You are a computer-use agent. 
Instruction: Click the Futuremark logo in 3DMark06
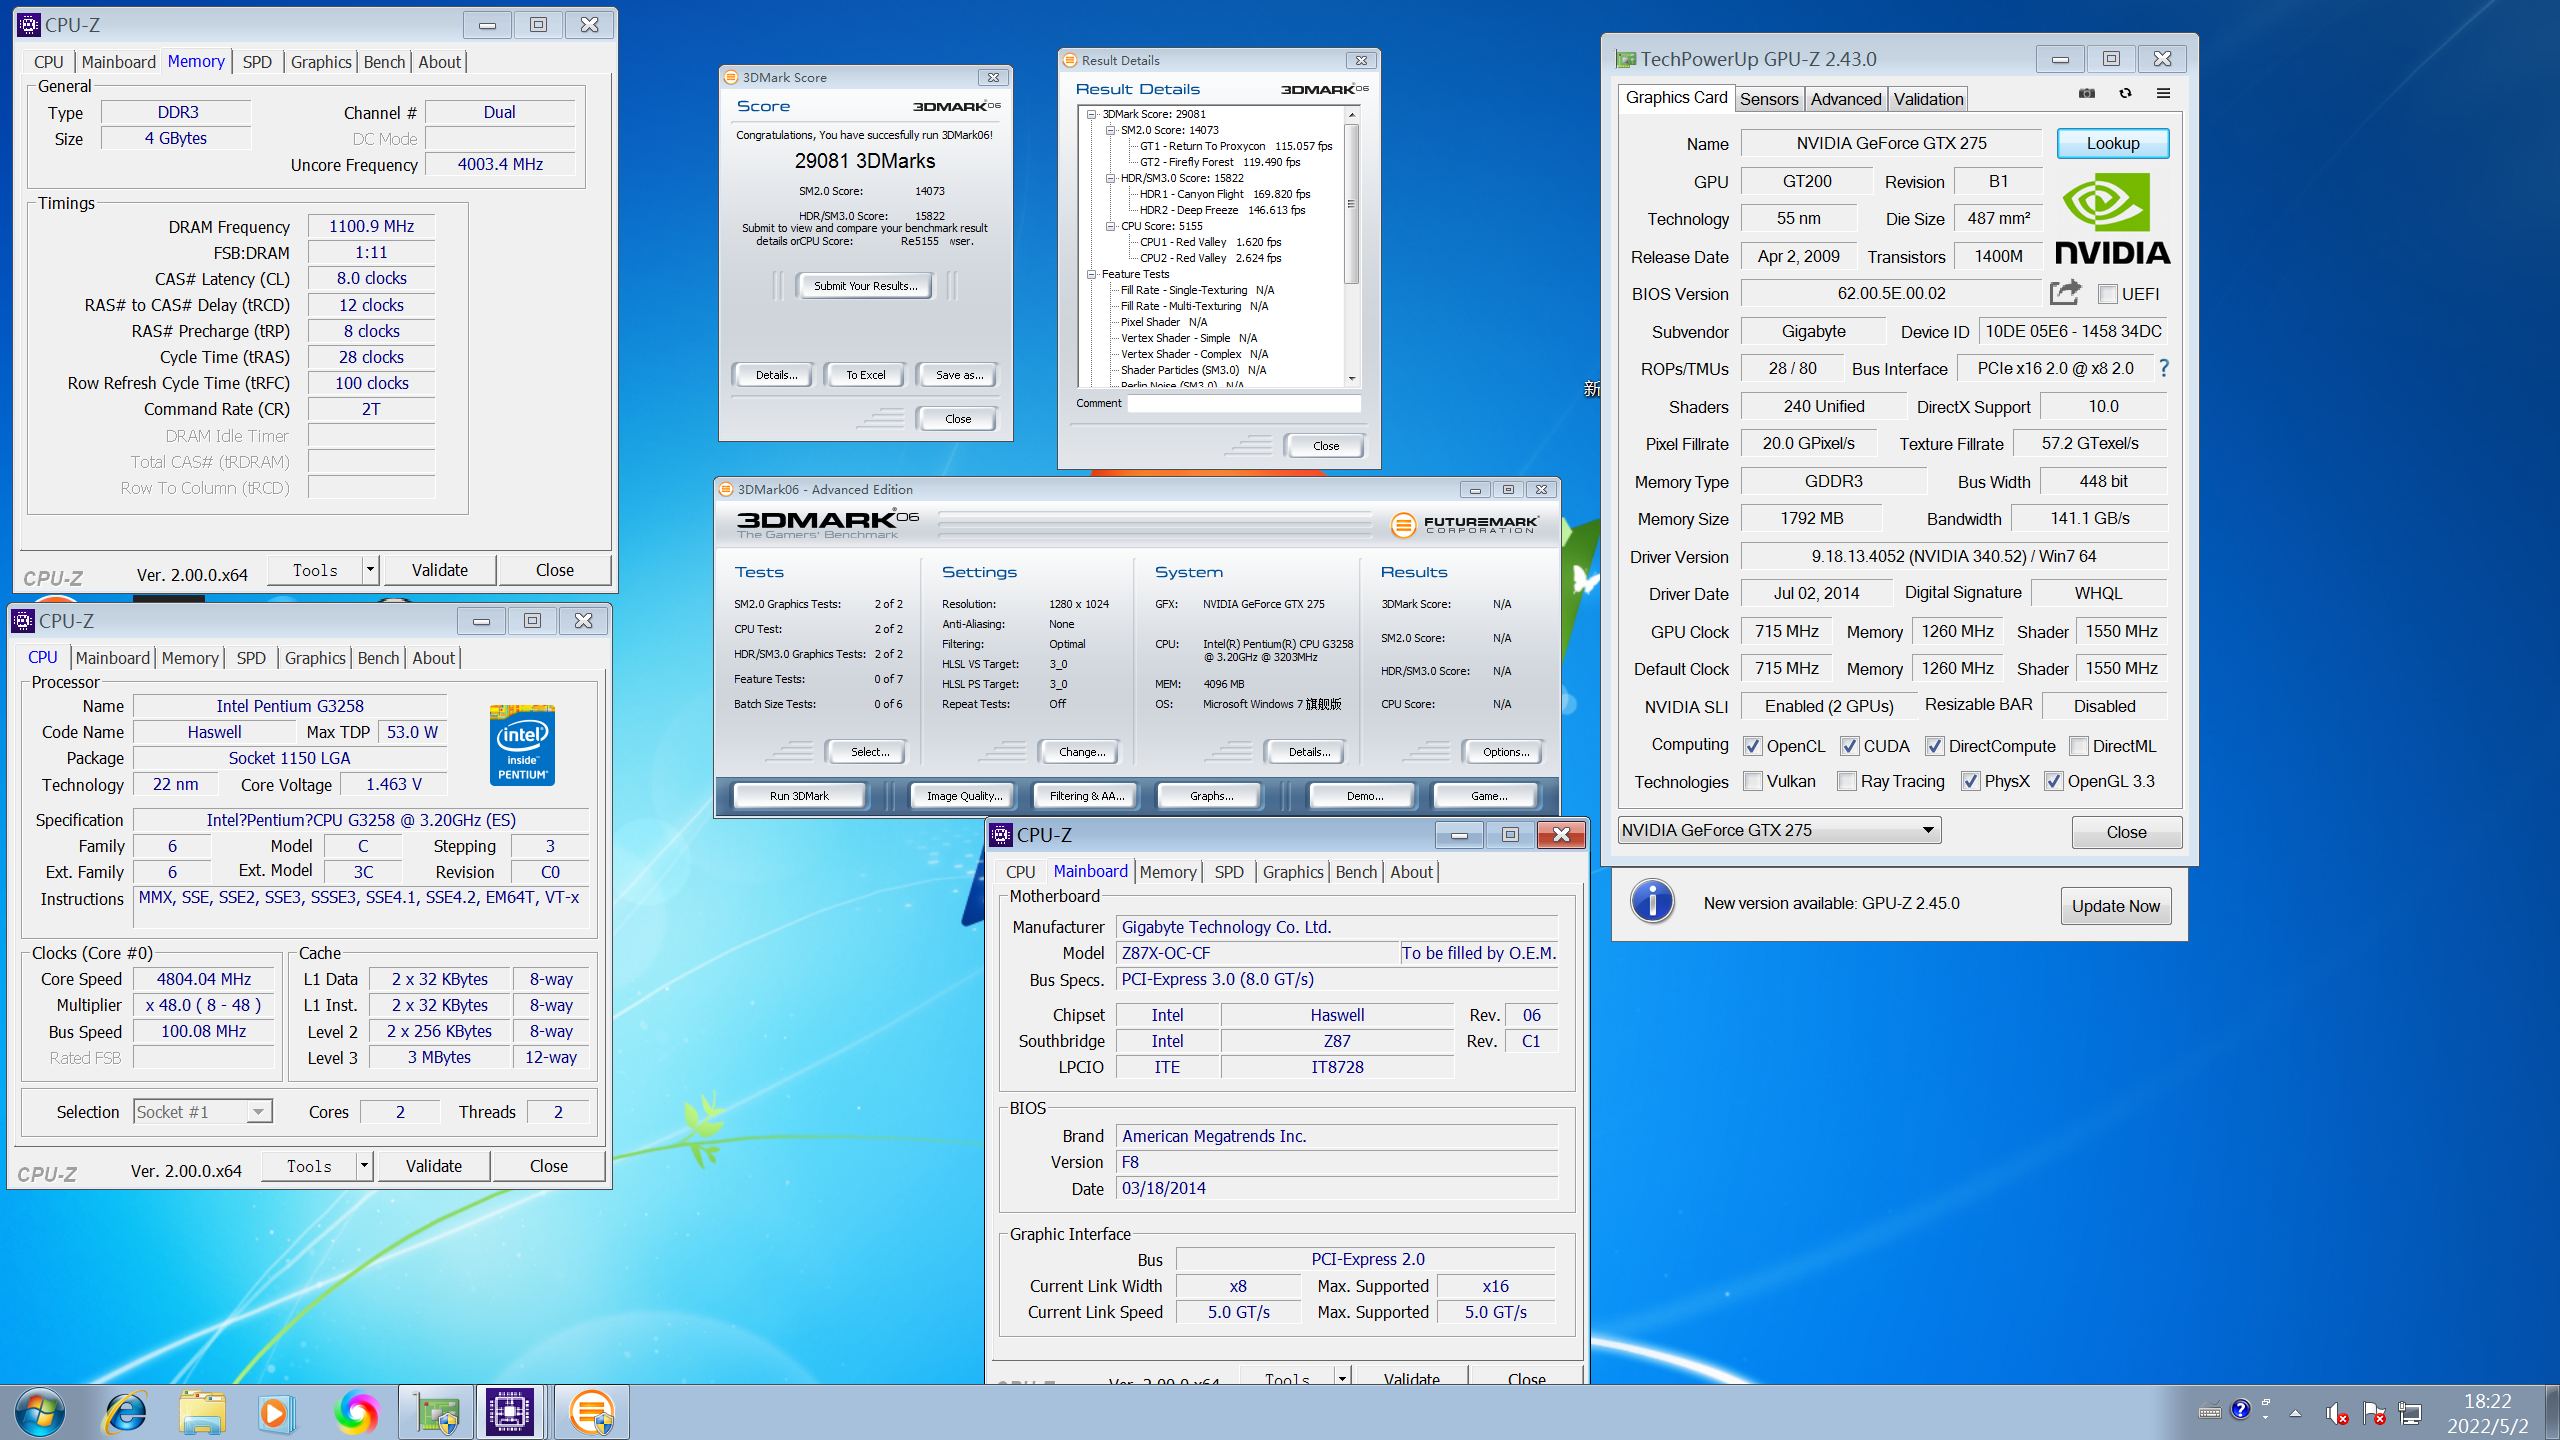point(1464,523)
